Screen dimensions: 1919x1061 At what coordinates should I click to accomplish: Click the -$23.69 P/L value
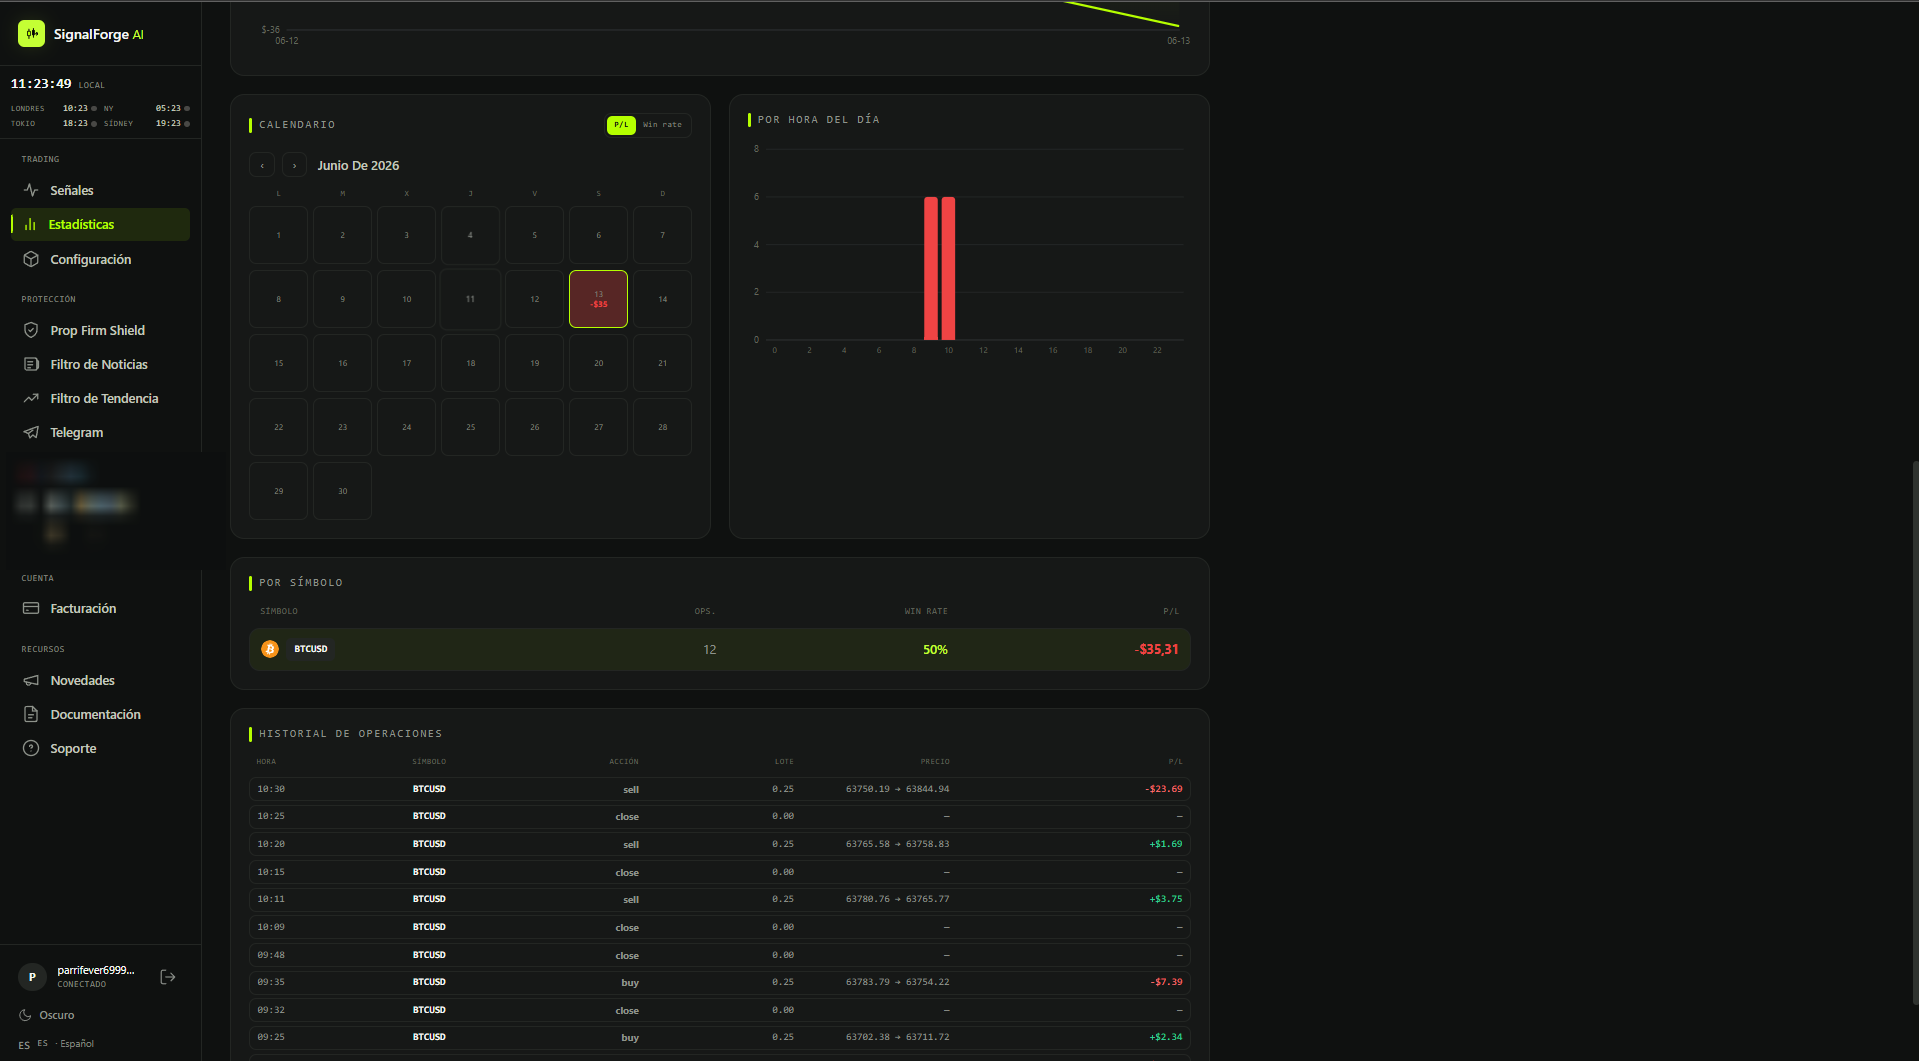click(x=1163, y=789)
